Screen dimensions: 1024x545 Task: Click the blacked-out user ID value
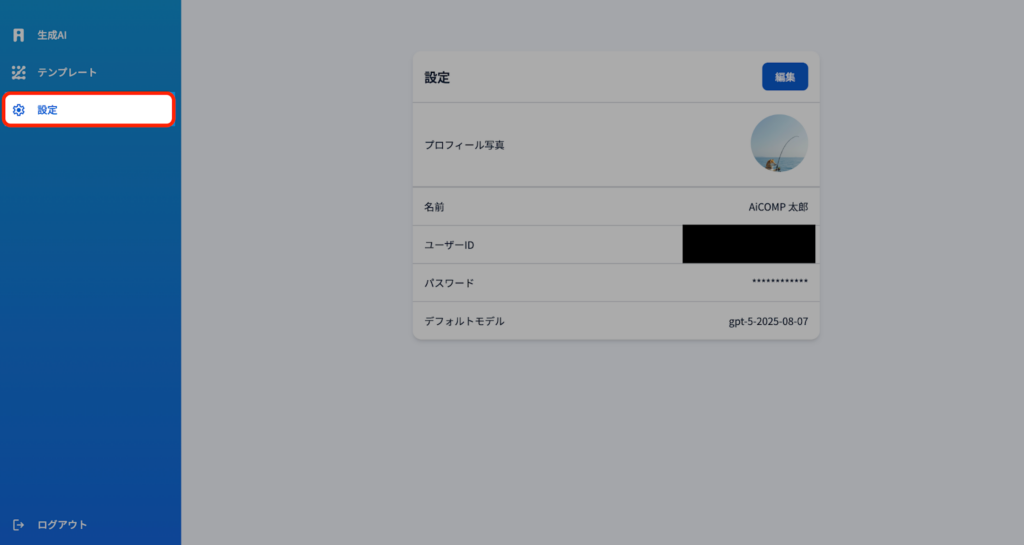(748, 244)
